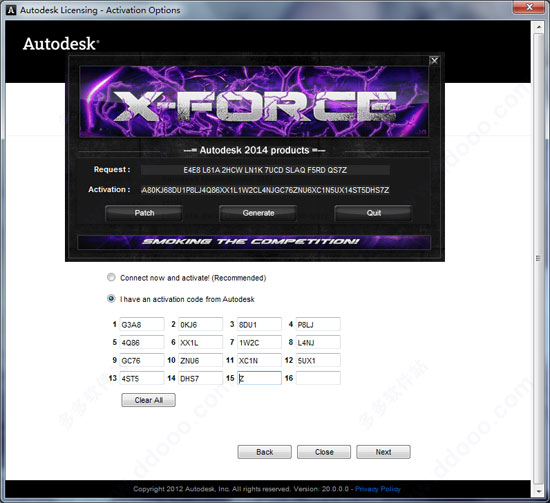Click the Patch button in X-Force
The image size is (550, 503).
[x=144, y=213]
